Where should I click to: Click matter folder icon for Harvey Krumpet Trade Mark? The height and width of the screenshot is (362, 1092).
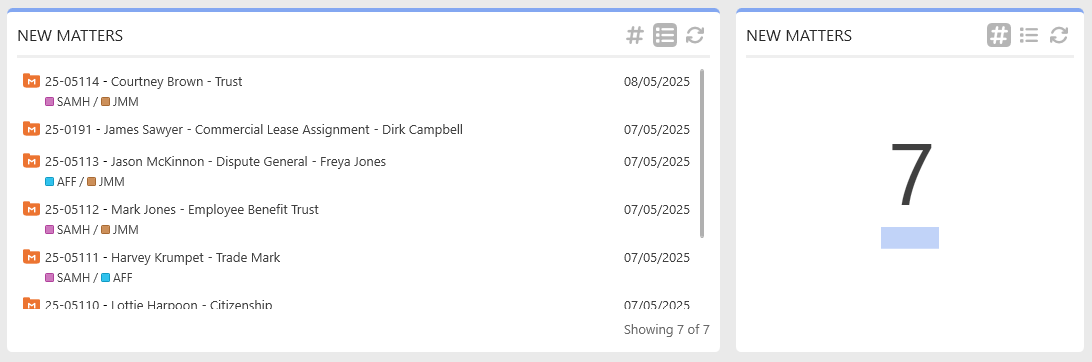click(31, 257)
